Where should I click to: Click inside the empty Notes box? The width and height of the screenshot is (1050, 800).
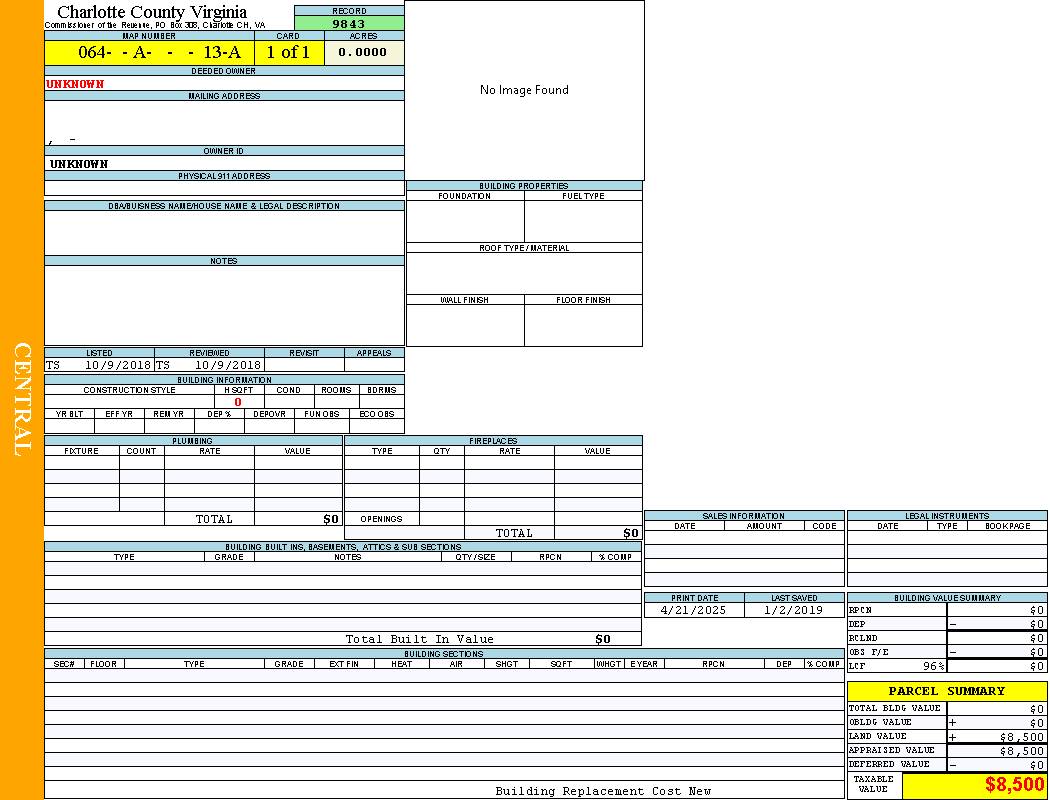pos(224,305)
